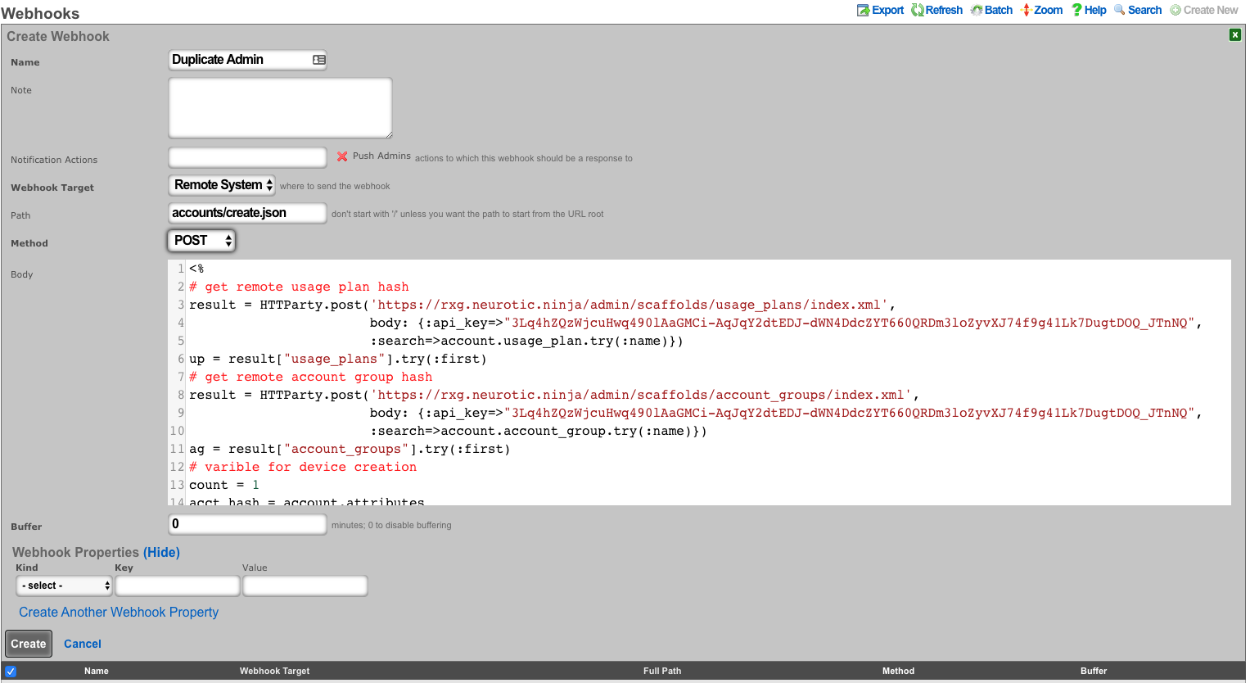Sort by the Full Path column header
Viewport: 1250px width, 683px height.
661,671
